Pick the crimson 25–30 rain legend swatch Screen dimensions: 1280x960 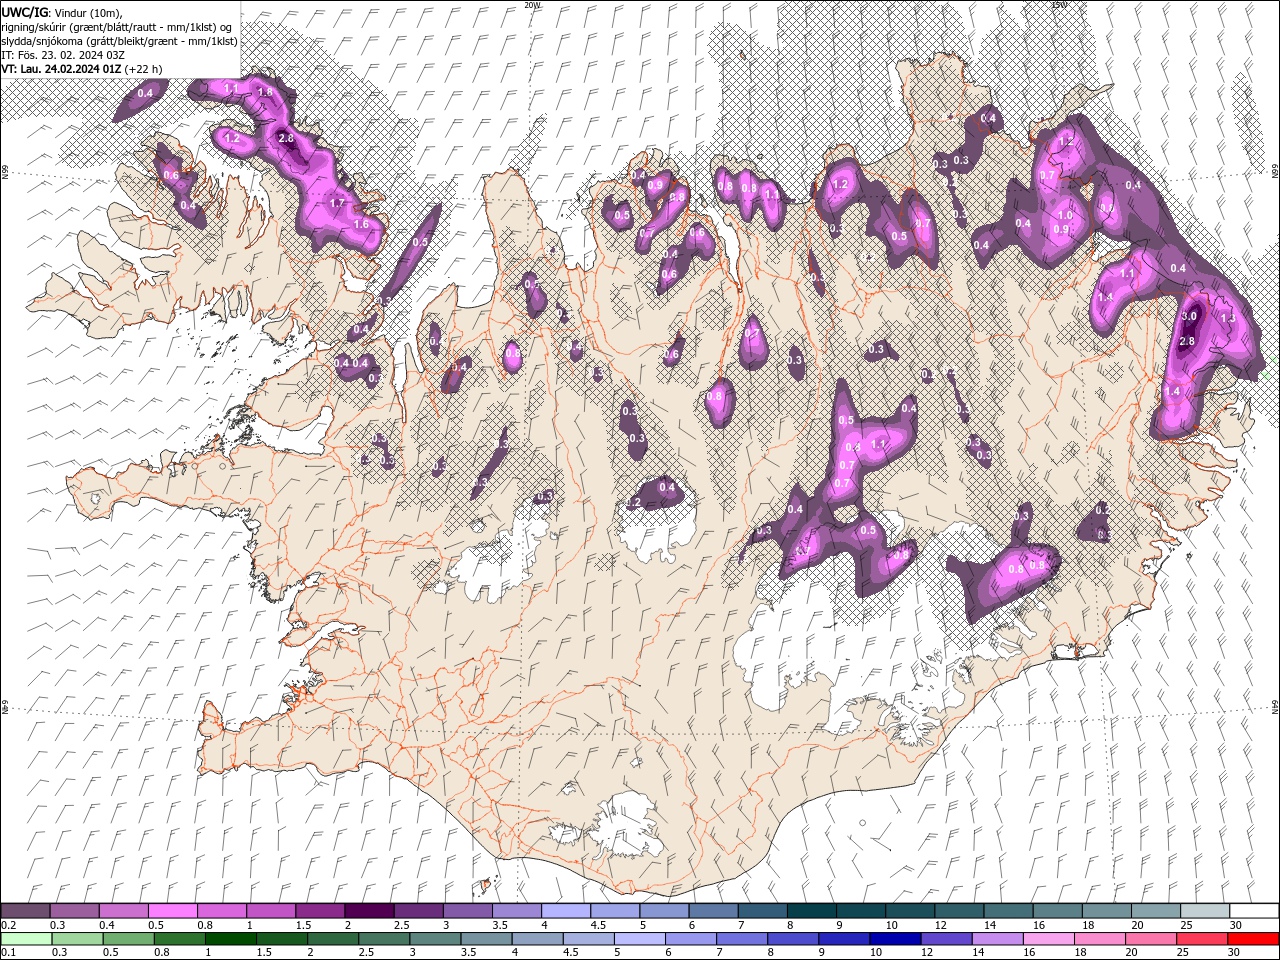pos(1201,939)
